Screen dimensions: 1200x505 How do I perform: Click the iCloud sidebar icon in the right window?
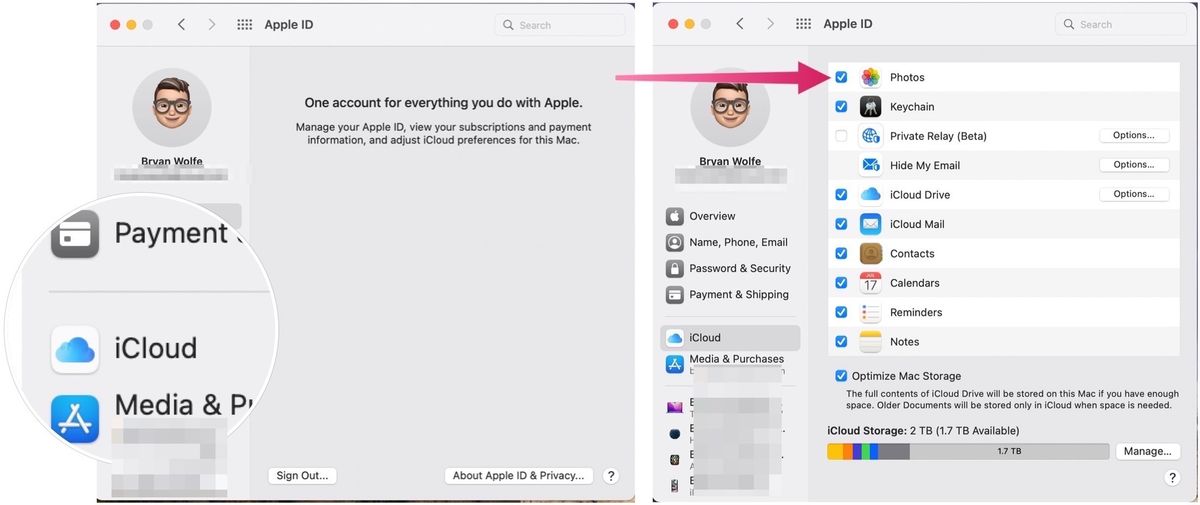click(x=675, y=338)
